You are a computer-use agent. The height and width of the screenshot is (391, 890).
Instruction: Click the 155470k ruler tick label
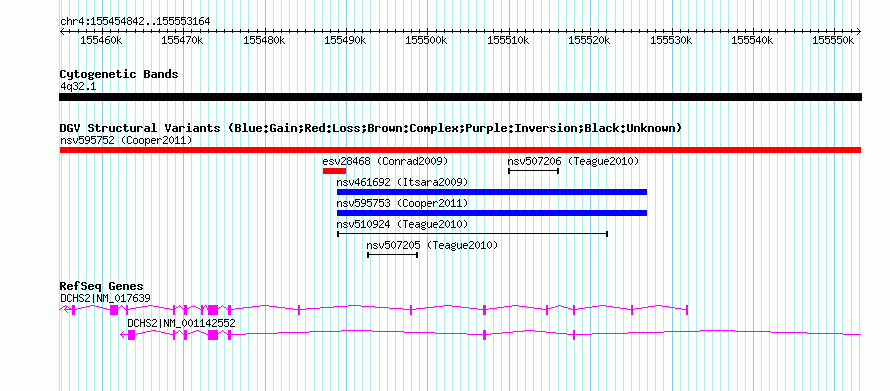183,40
